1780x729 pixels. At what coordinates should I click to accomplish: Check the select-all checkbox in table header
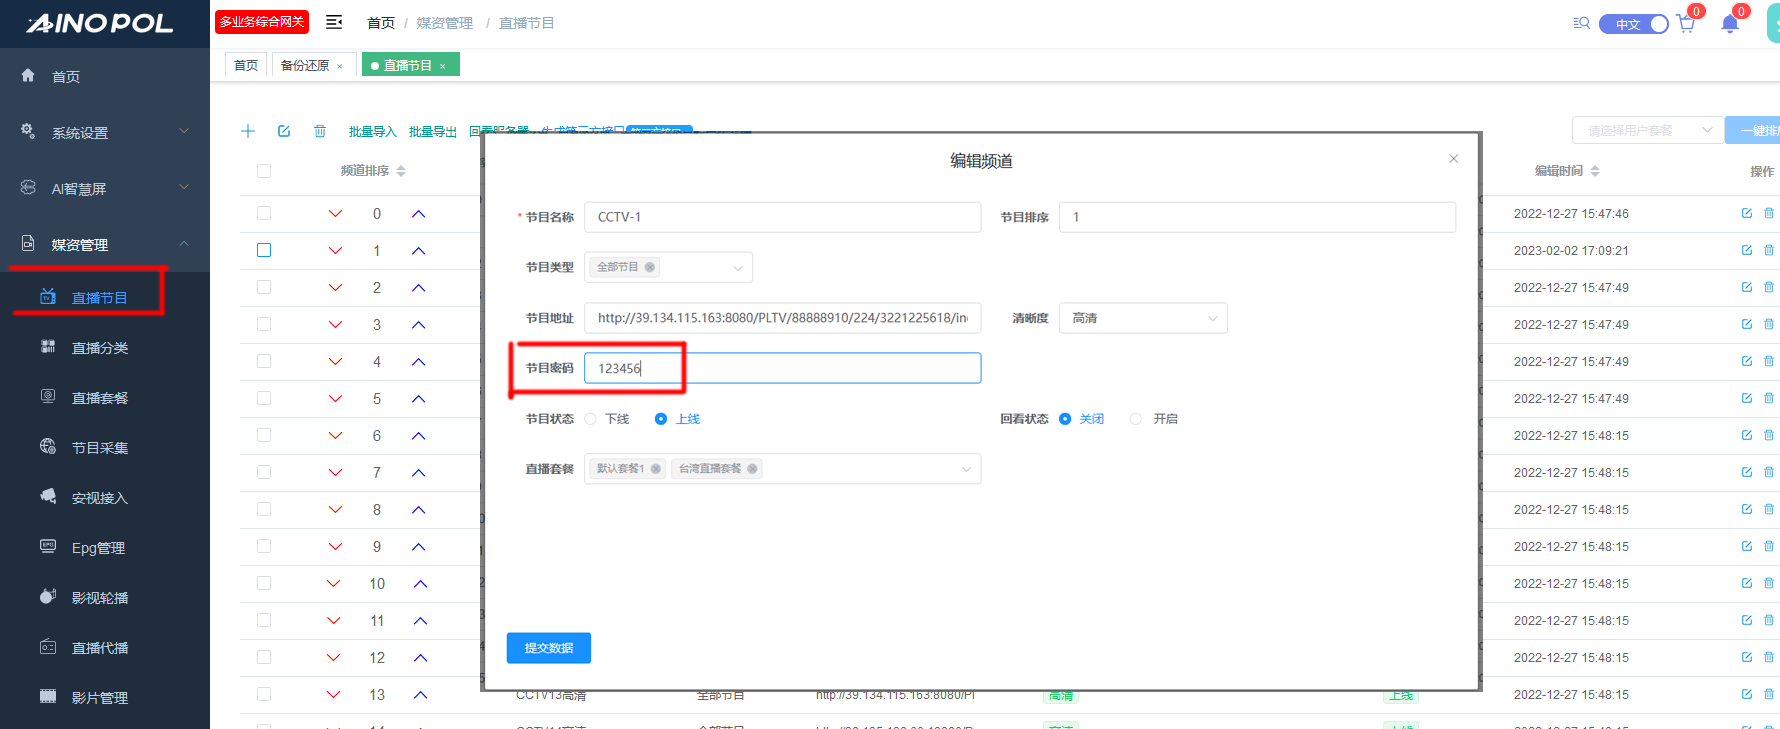[x=264, y=171]
